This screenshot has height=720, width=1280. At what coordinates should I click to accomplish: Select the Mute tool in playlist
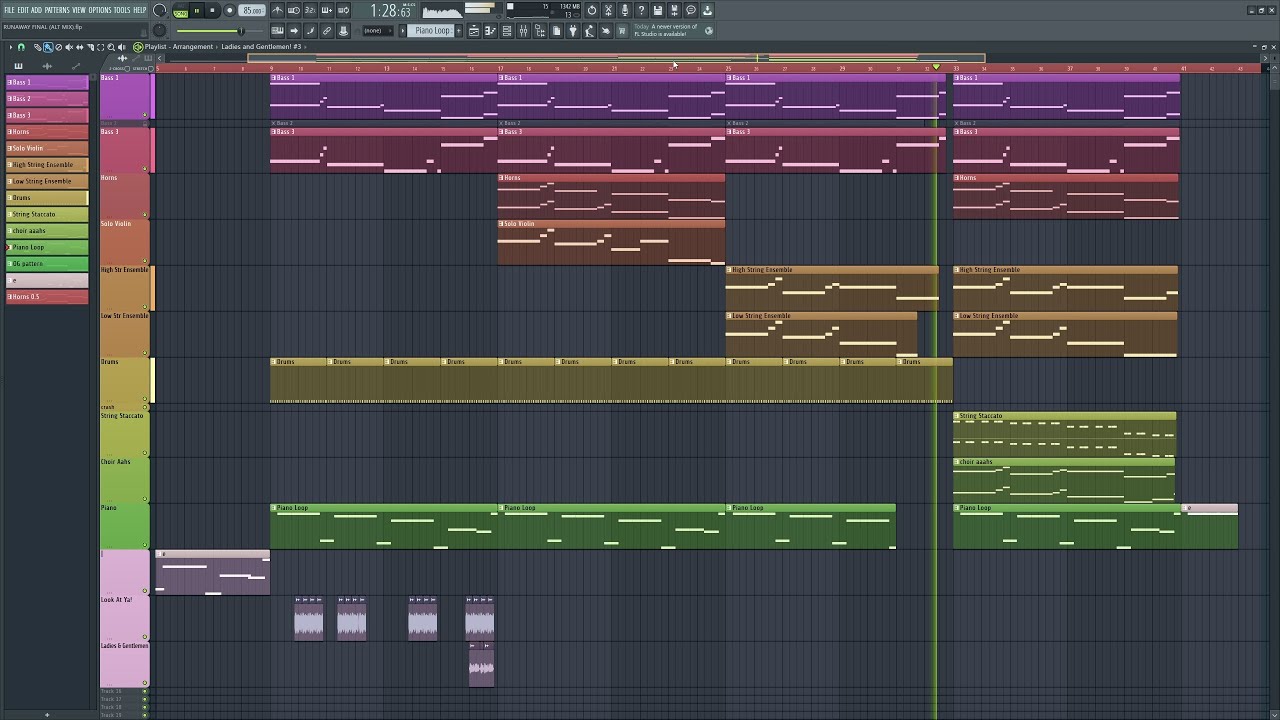(x=69, y=47)
